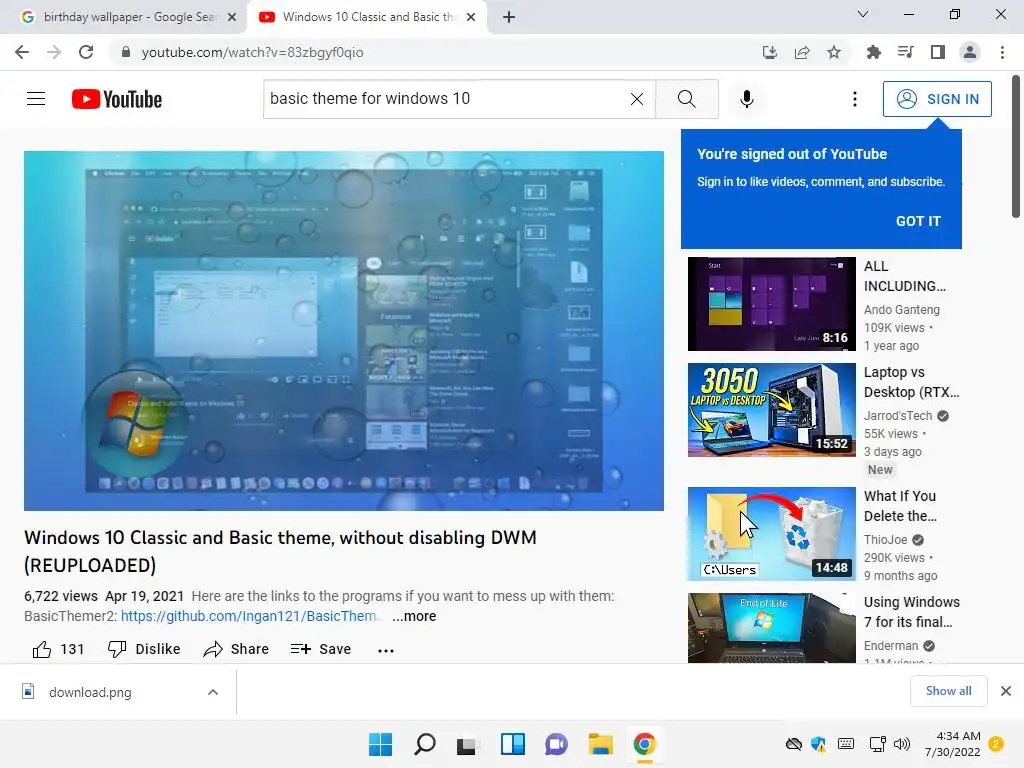This screenshot has height=768, width=1024.
Task: Open Using Windows 7 video title
Action: click(x=912, y=612)
